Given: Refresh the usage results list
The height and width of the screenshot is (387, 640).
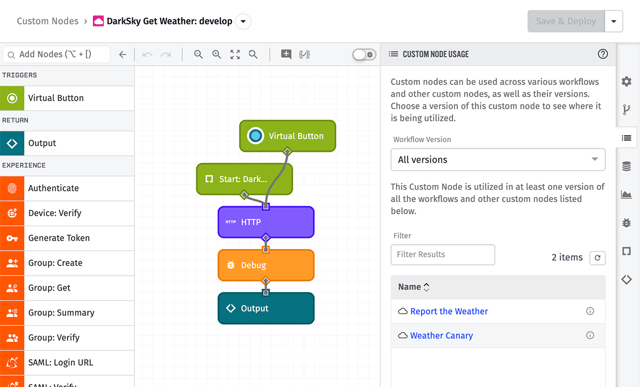Looking at the screenshot, I should pyautogui.click(x=597, y=258).
